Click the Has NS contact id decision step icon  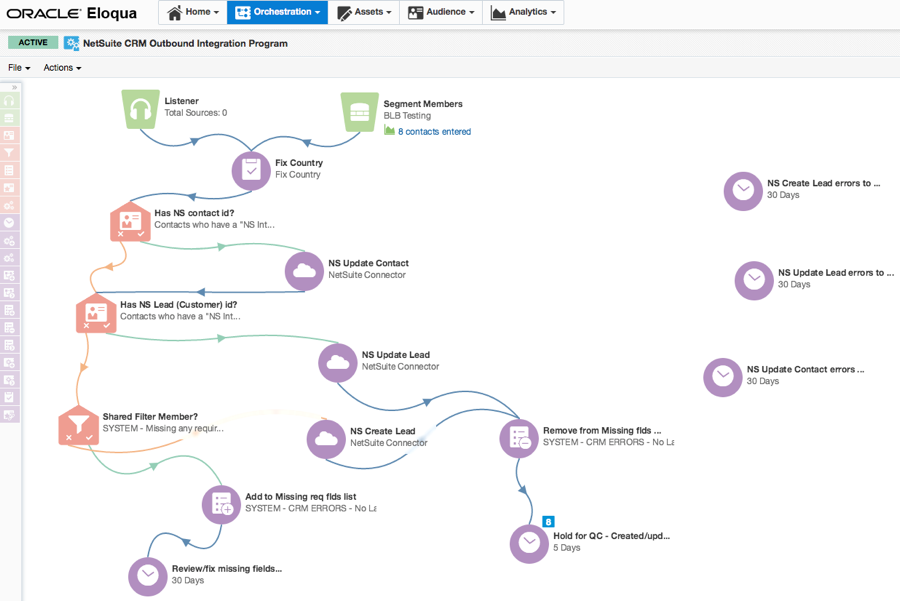click(x=130, y=223)
